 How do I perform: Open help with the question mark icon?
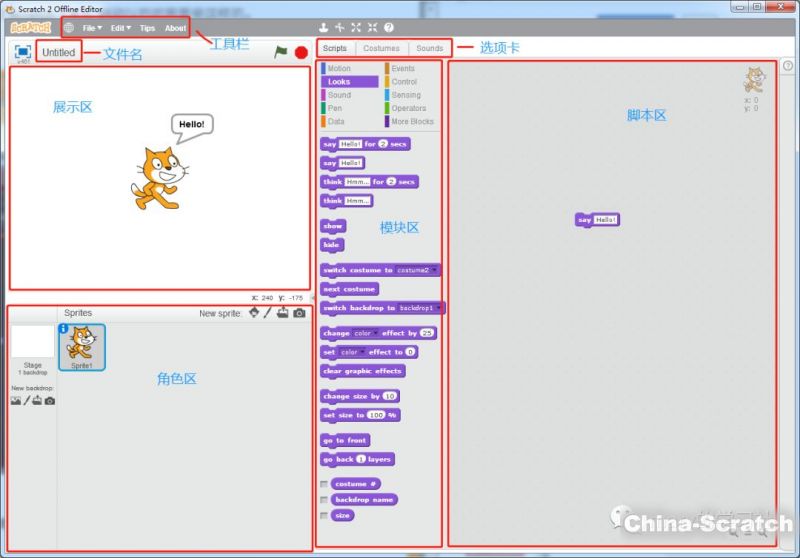[x=388, y=27]
